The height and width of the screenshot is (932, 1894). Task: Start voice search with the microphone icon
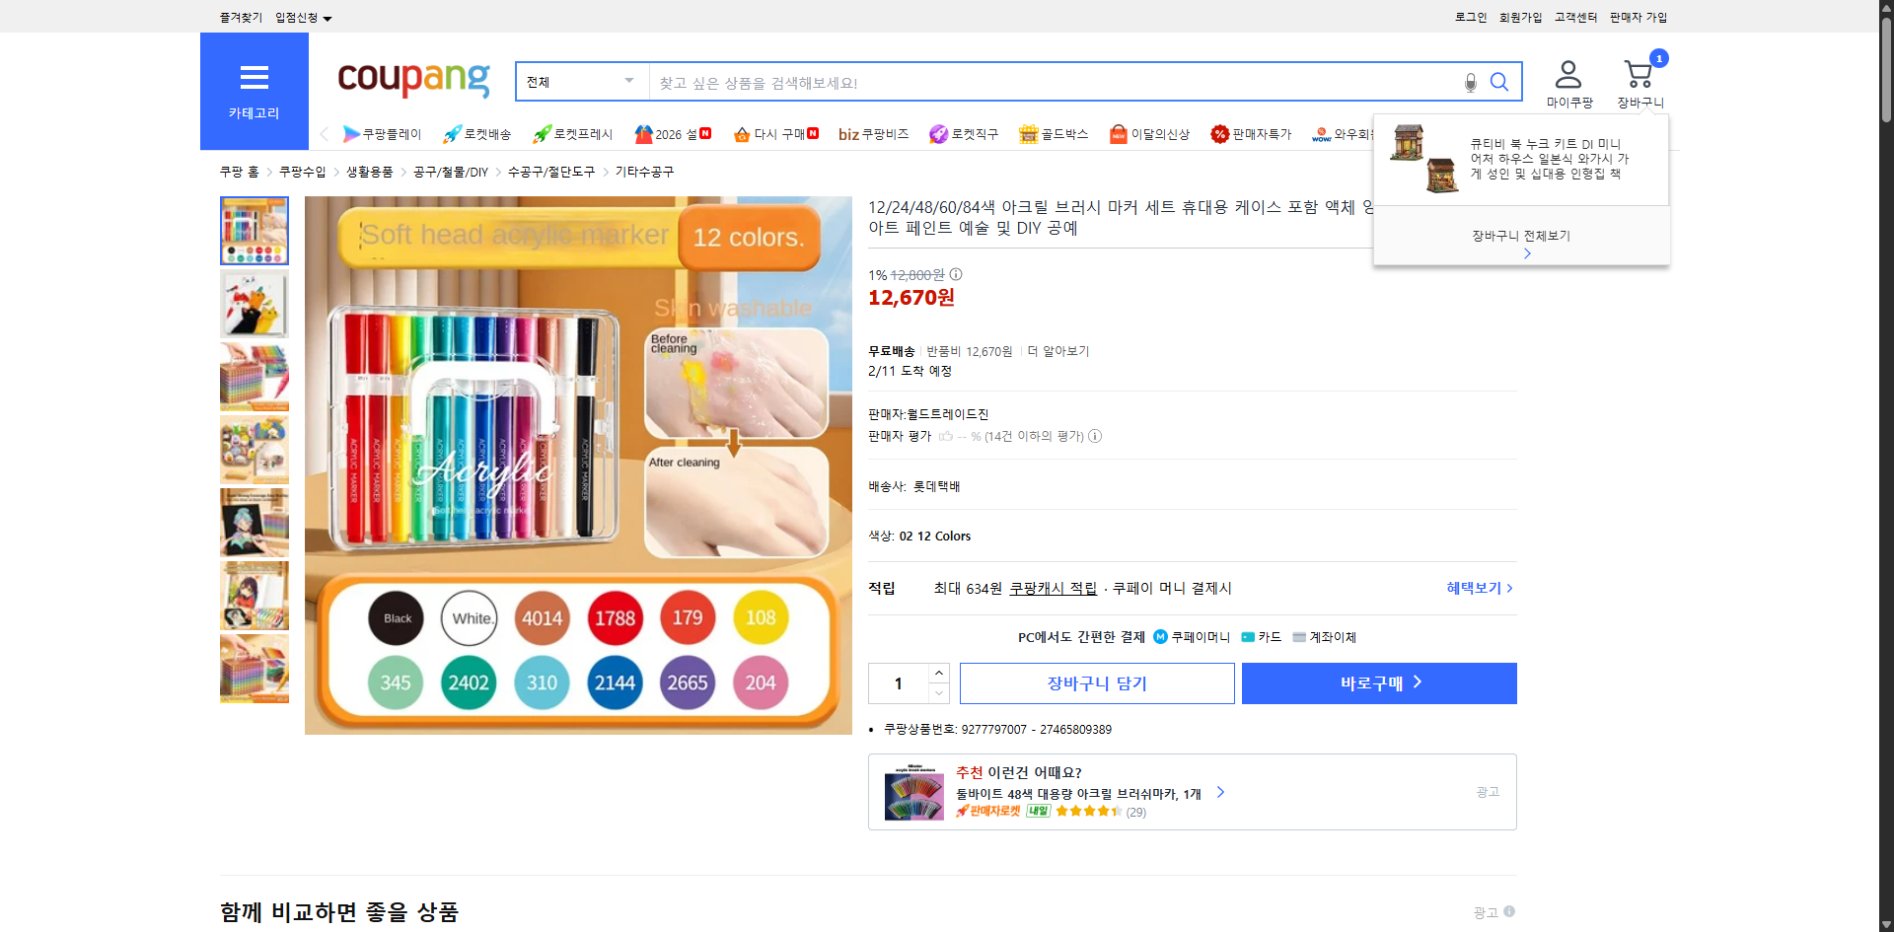pos(1469,83)
